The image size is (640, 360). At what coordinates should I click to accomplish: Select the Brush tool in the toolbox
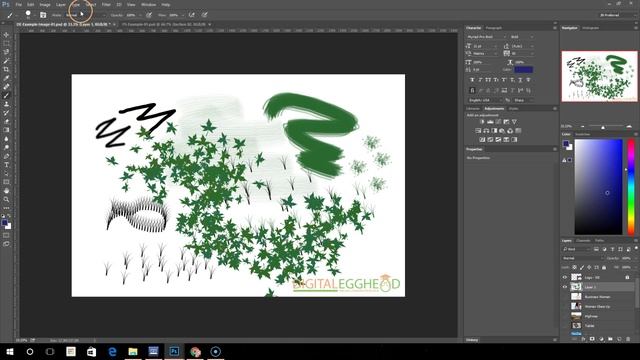tap(6, 96)
